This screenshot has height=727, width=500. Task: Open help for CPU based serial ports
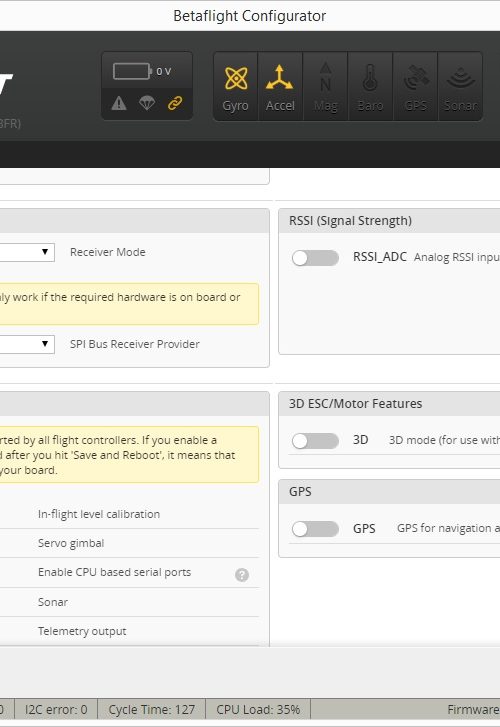point(242,575)
